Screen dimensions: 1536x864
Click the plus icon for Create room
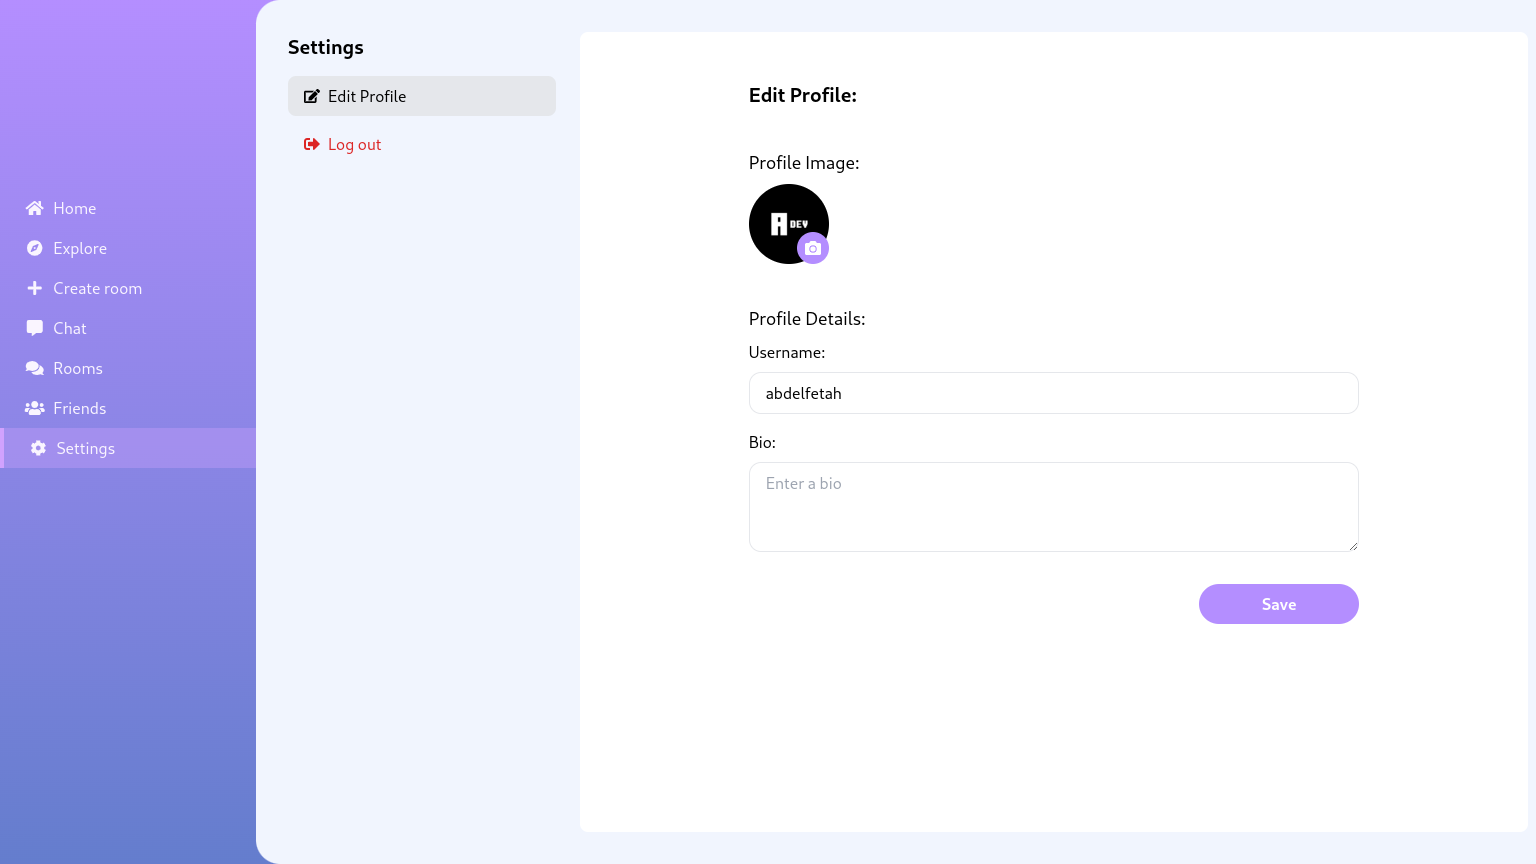(x=35, y=288)
